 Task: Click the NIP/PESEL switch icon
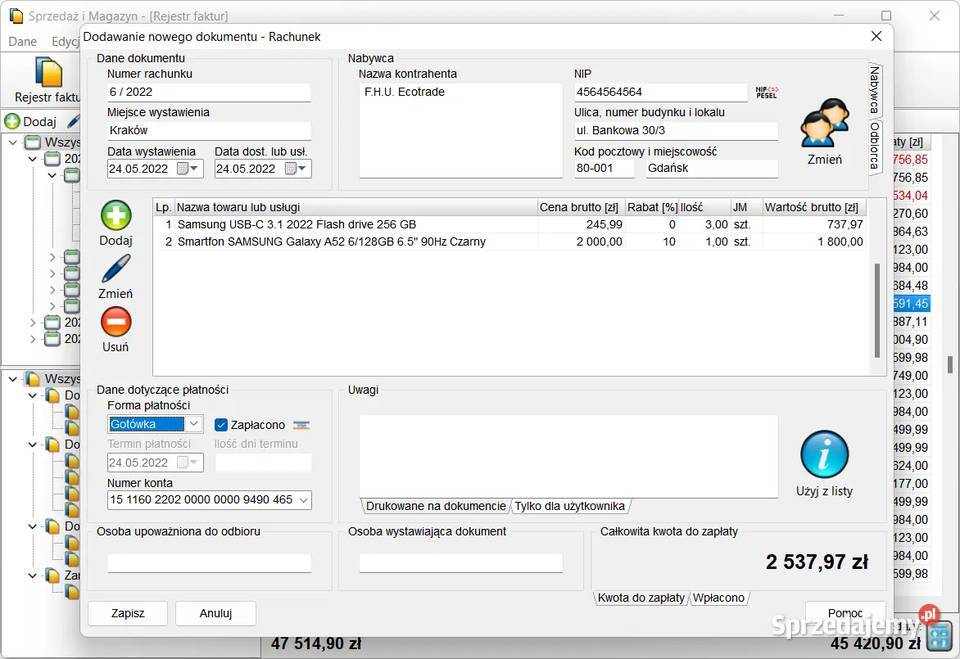pos(766,92)
